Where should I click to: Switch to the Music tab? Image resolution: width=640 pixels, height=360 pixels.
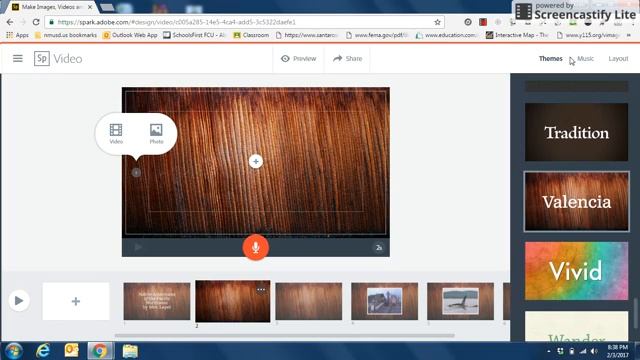coord(585,58)
